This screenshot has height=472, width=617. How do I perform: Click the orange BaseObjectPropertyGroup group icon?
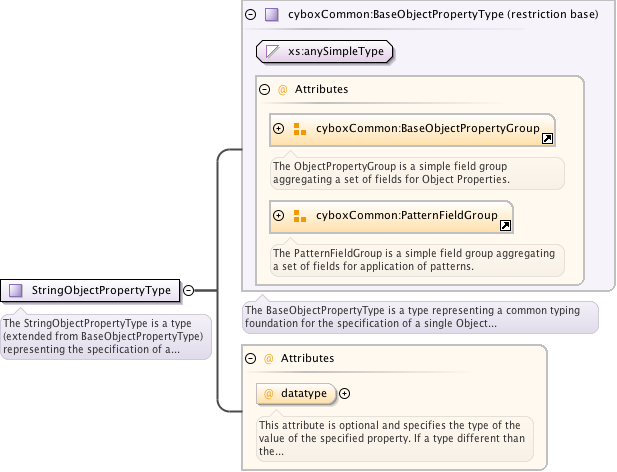click(x=300, y=129)
